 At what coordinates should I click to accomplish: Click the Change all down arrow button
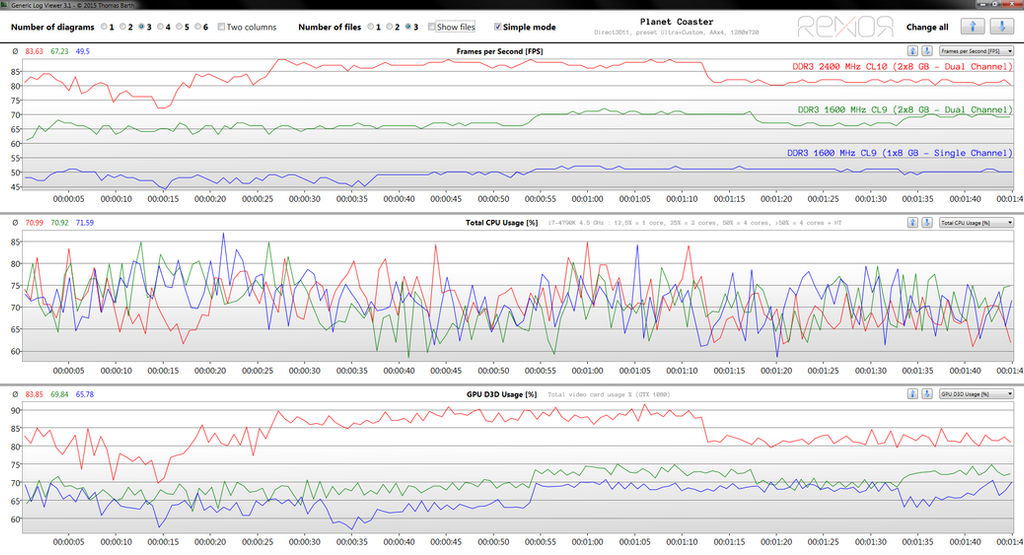coord(1002,26)
